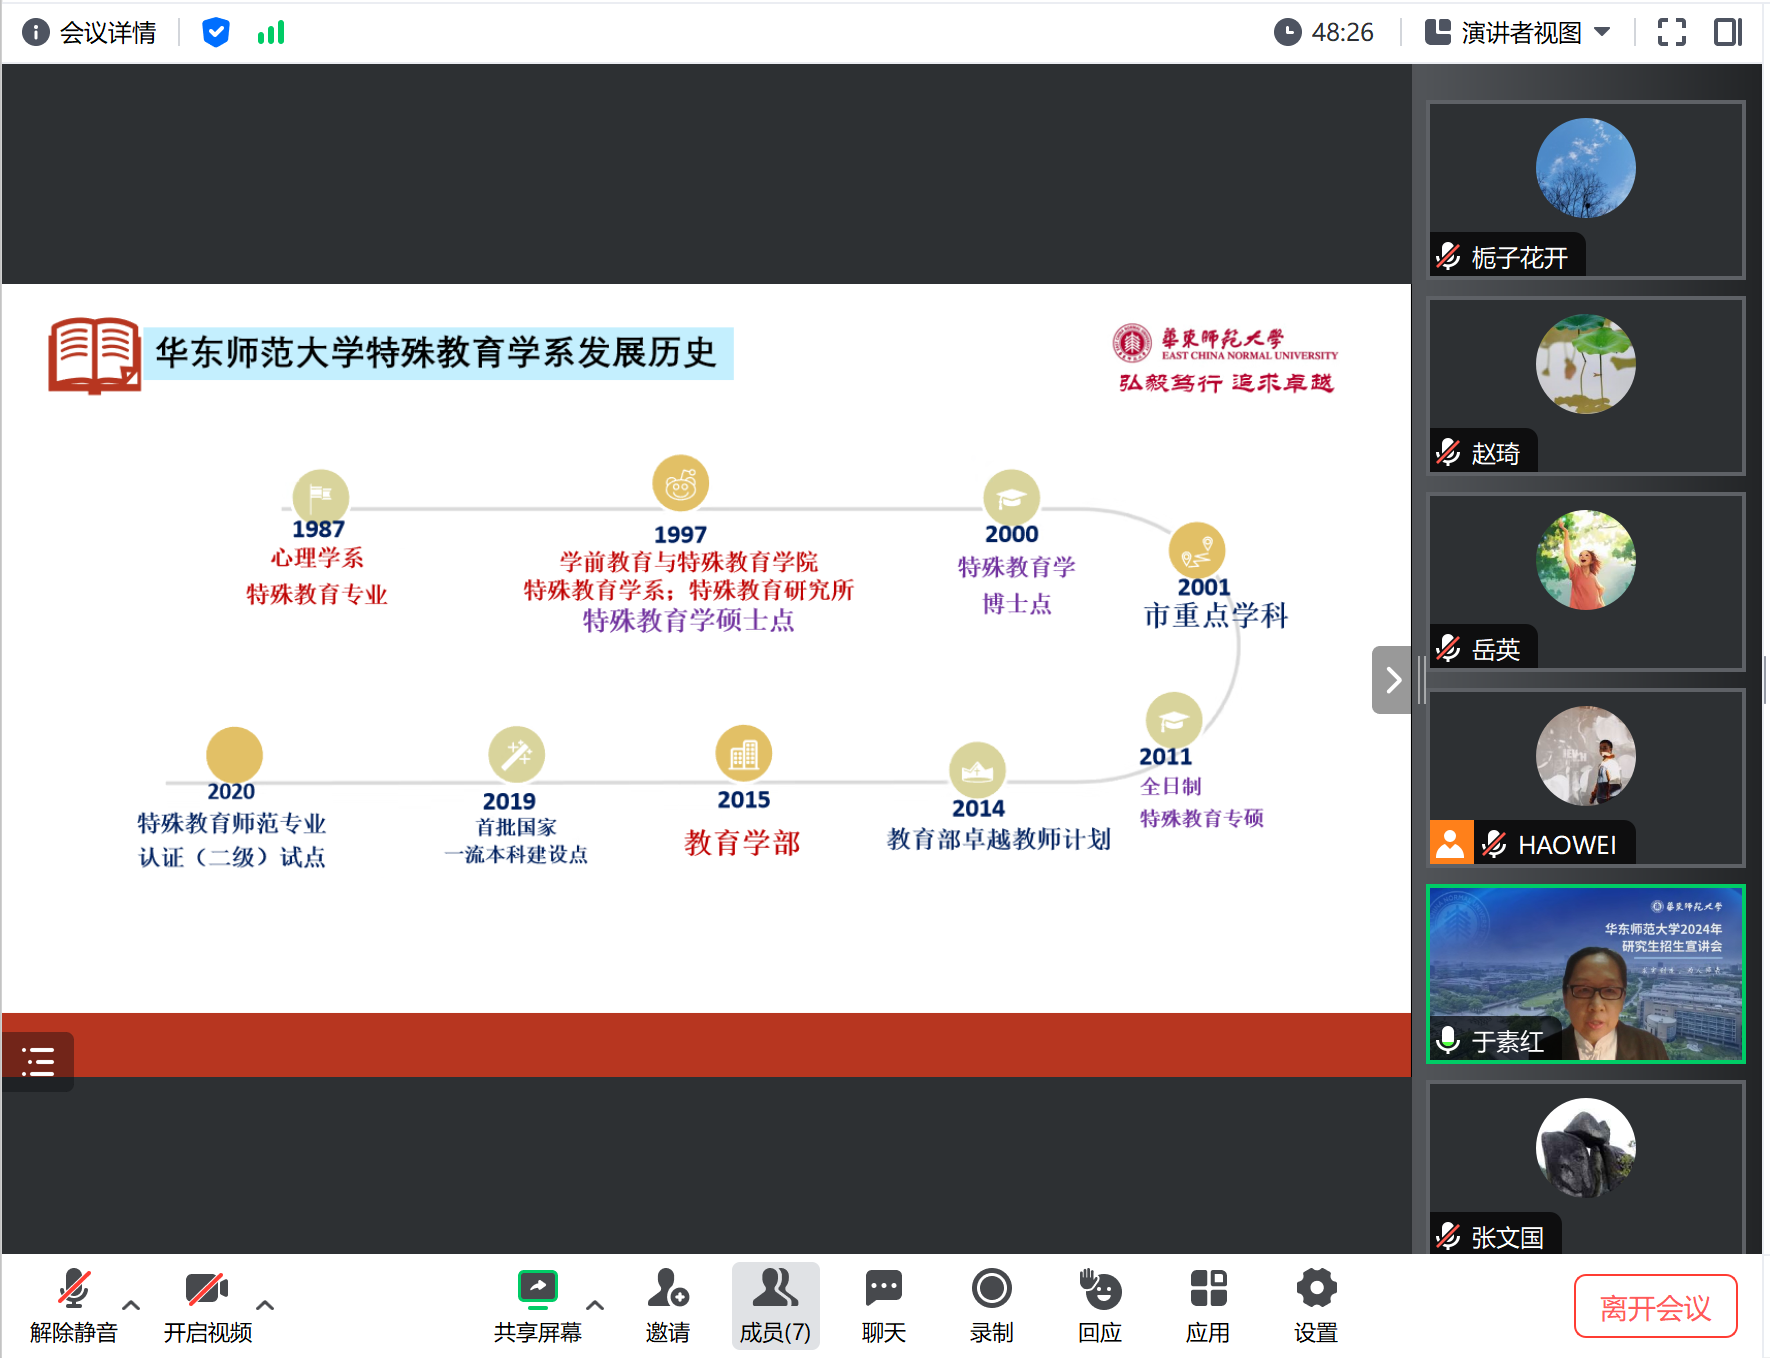The height and width of the screenshot is (1358, 1770).
Task: Click the text 市重点学科
Action: 1216,616
